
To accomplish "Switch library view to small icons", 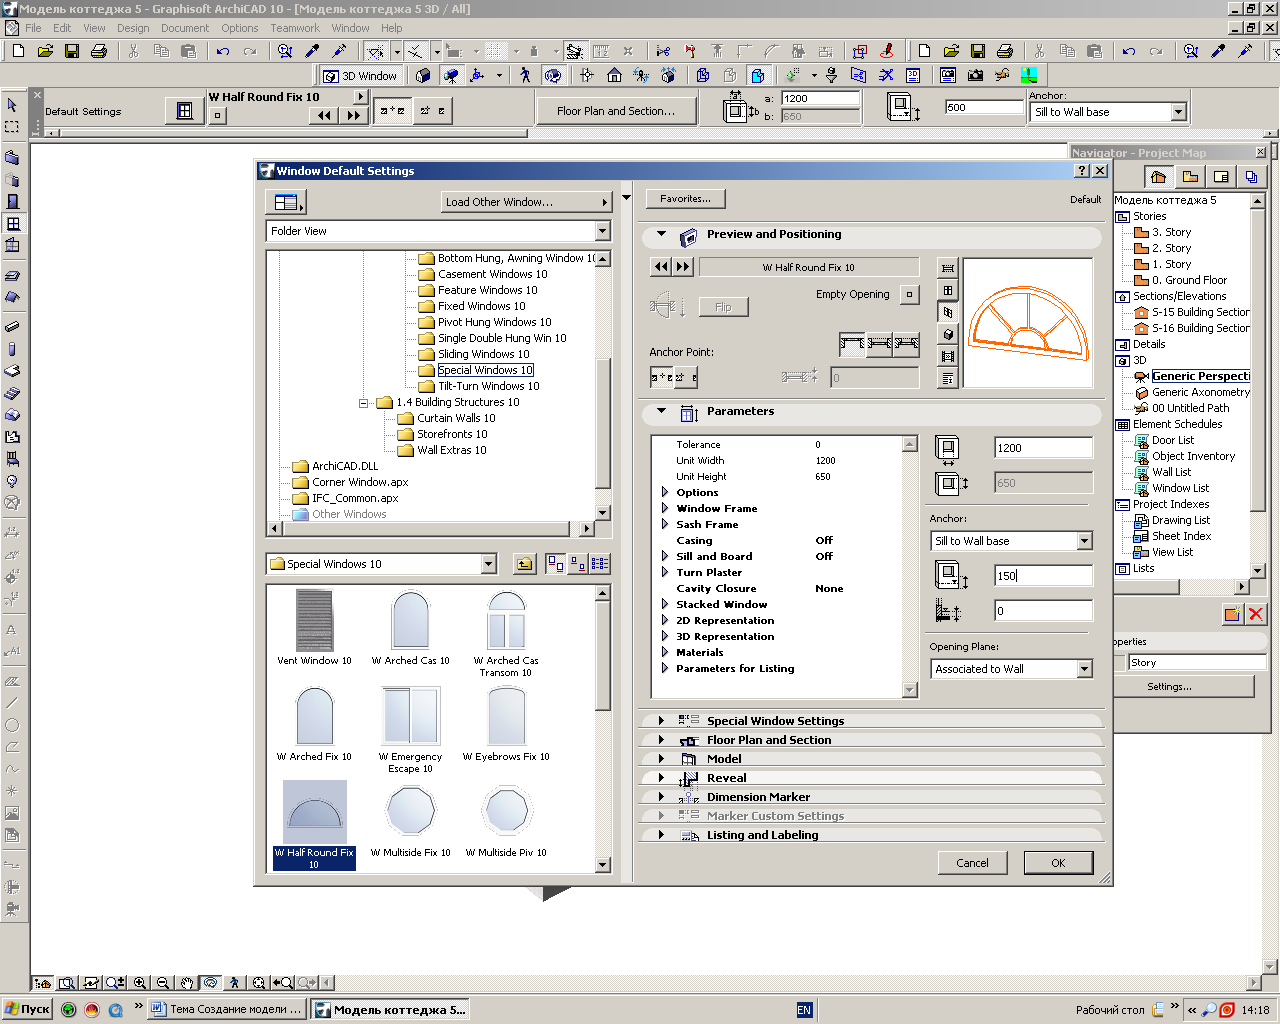I will [577, 564].
